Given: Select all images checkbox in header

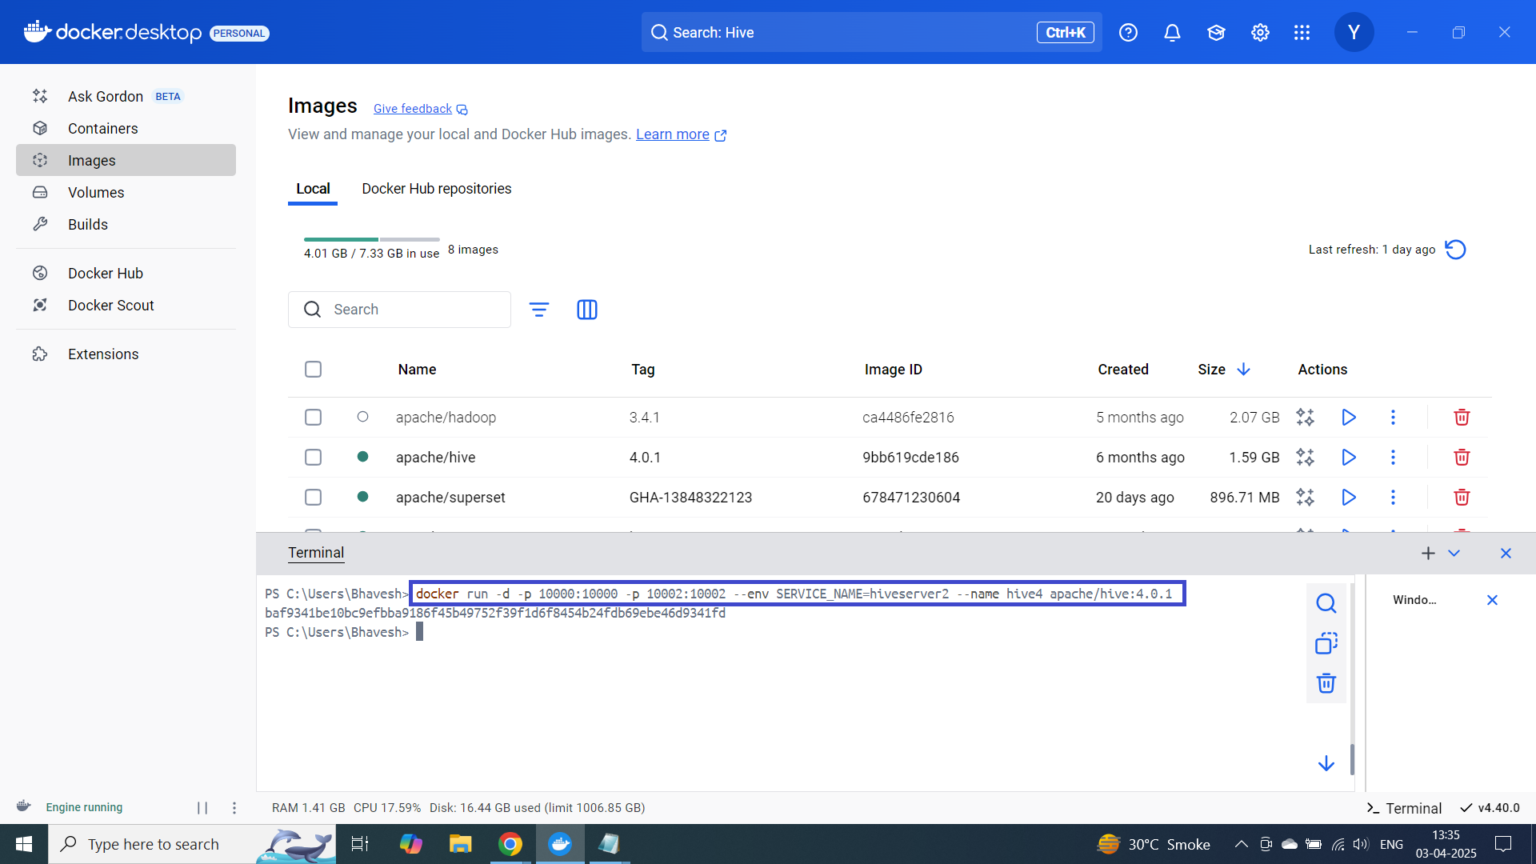Looking at the screenshot, I should pyautogui.click(x=313, y=369).
